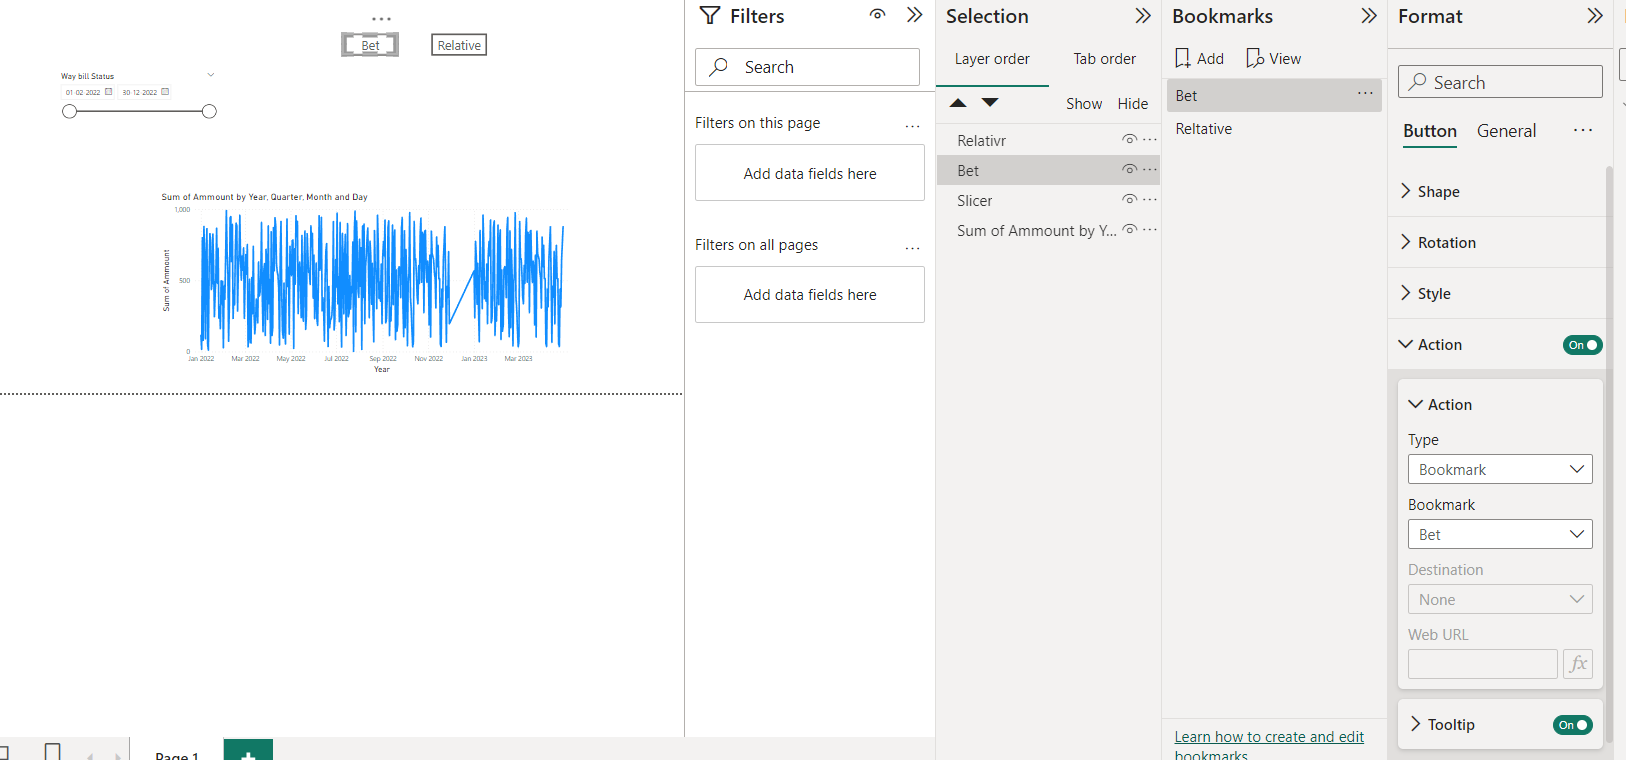Toggle visibility of Bet layer
Image resolution: width=1626 pixels, height=760 pixels.
click(x=1129, y=170)
